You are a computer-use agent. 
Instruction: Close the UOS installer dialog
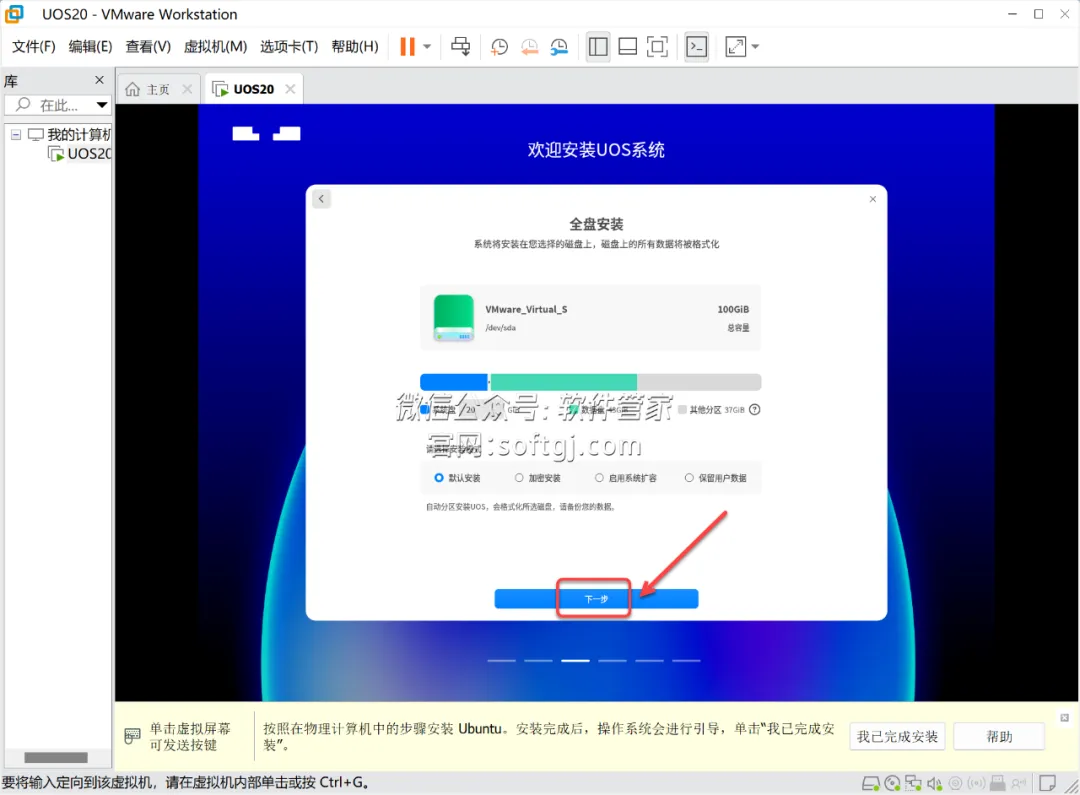(873, 199)
